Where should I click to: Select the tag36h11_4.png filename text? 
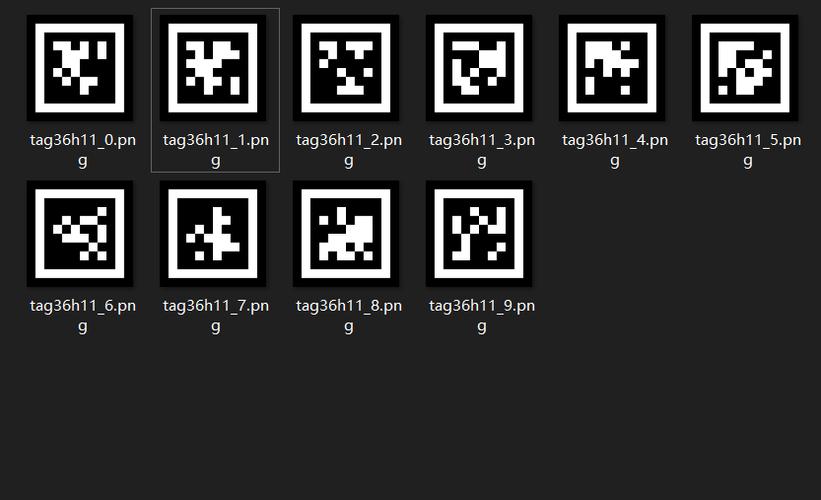pos(615,150)
